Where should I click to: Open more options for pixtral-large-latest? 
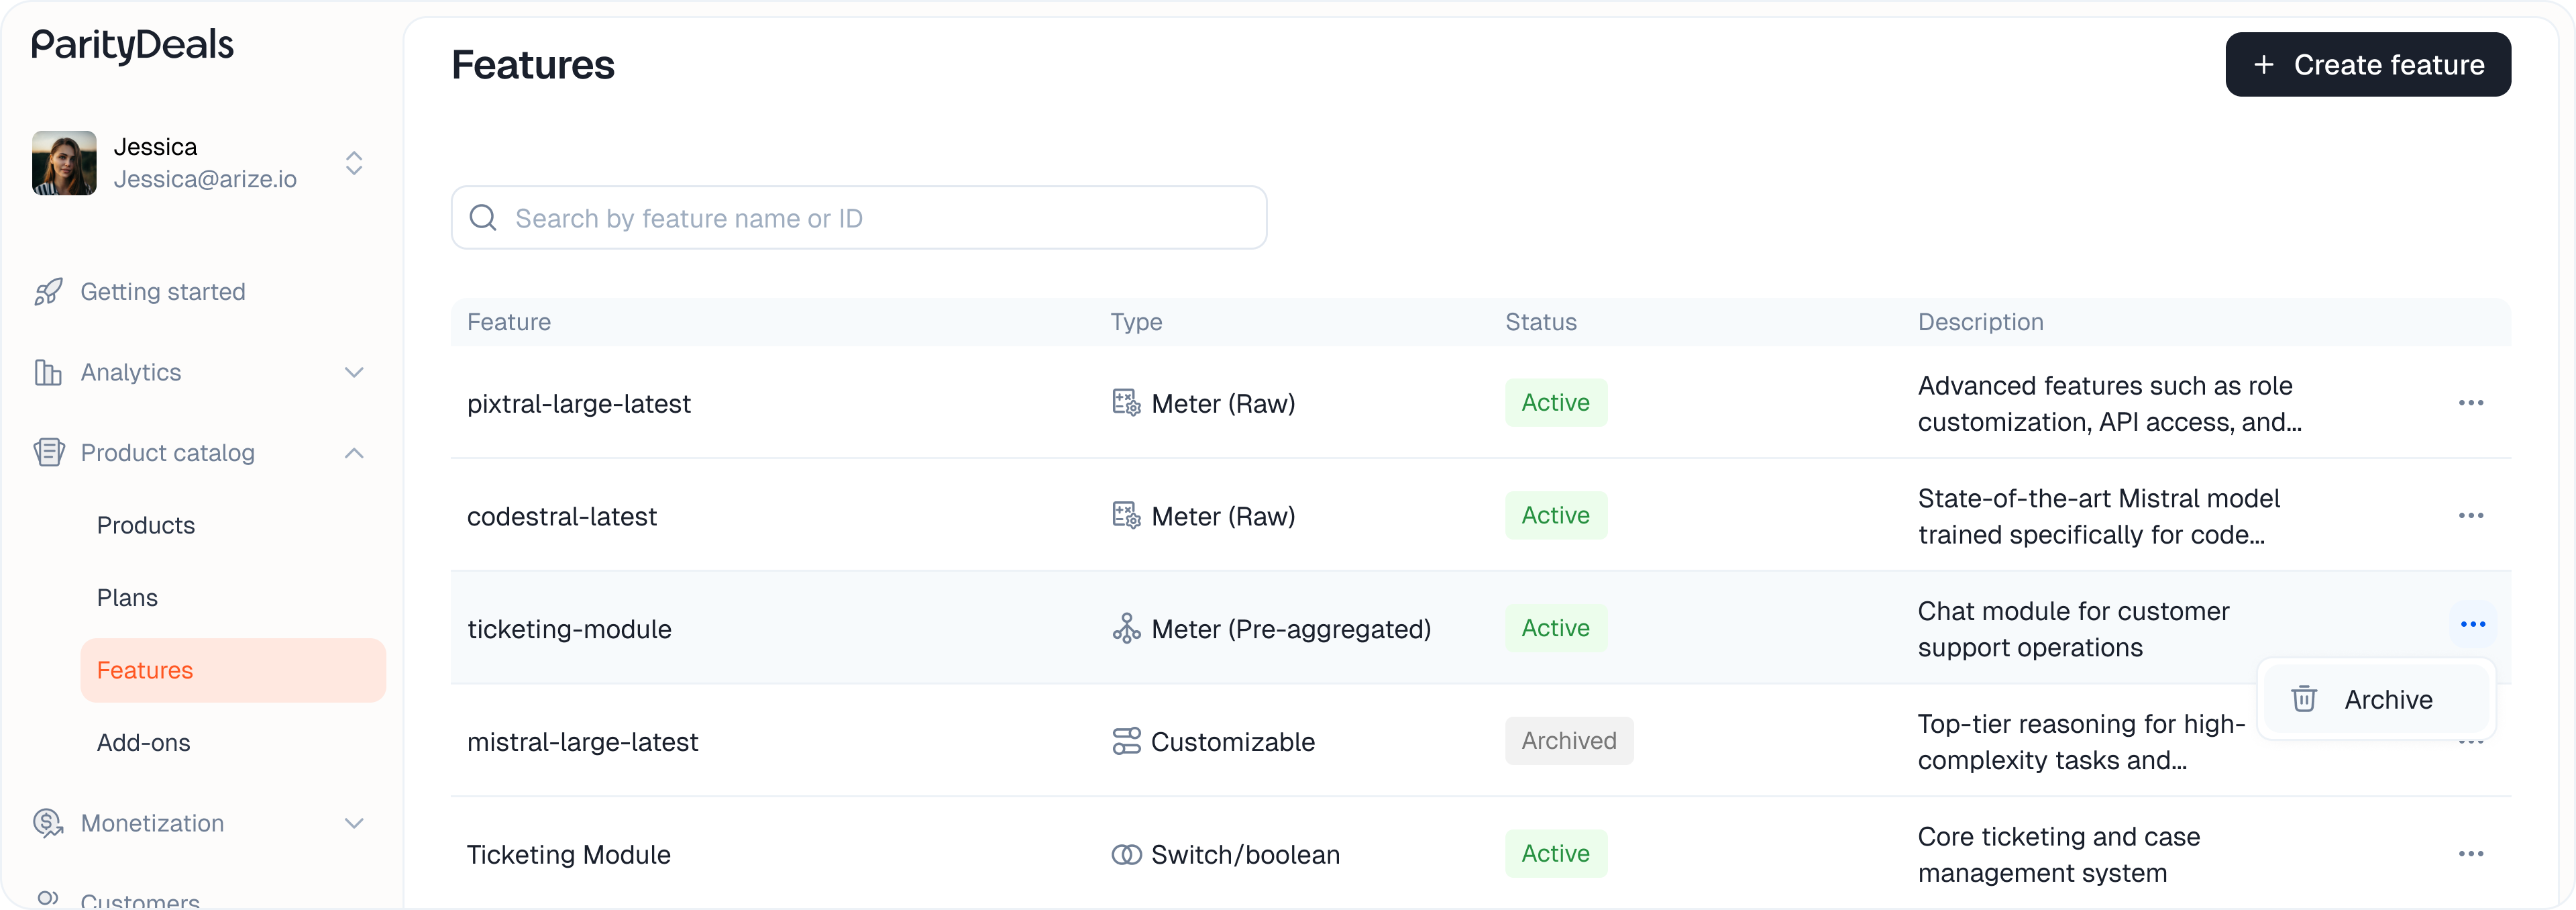coord(2470,403)
